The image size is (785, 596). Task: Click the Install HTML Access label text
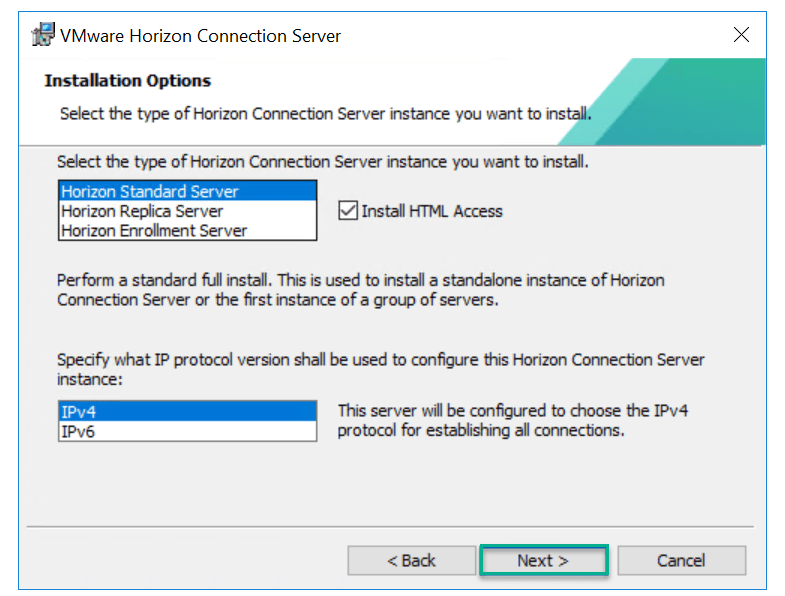click(431, 211)
